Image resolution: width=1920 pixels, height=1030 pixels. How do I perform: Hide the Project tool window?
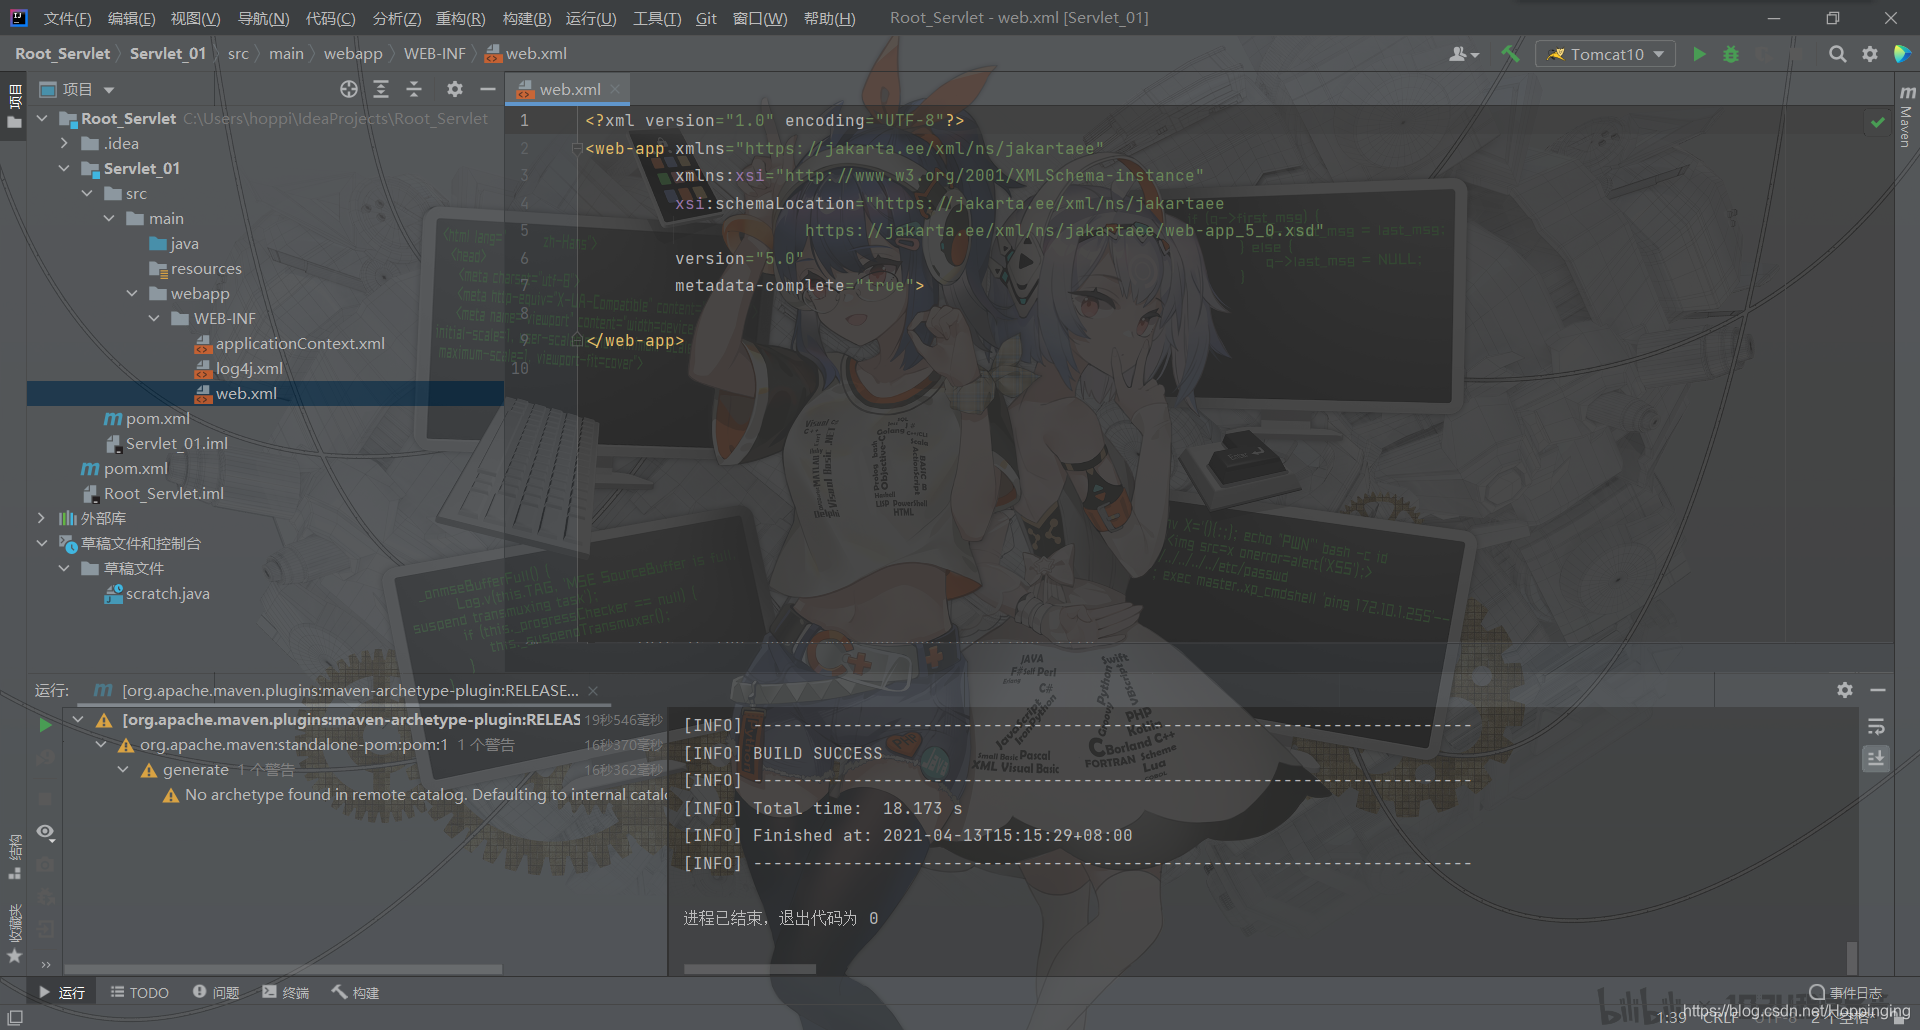[488, 89]
